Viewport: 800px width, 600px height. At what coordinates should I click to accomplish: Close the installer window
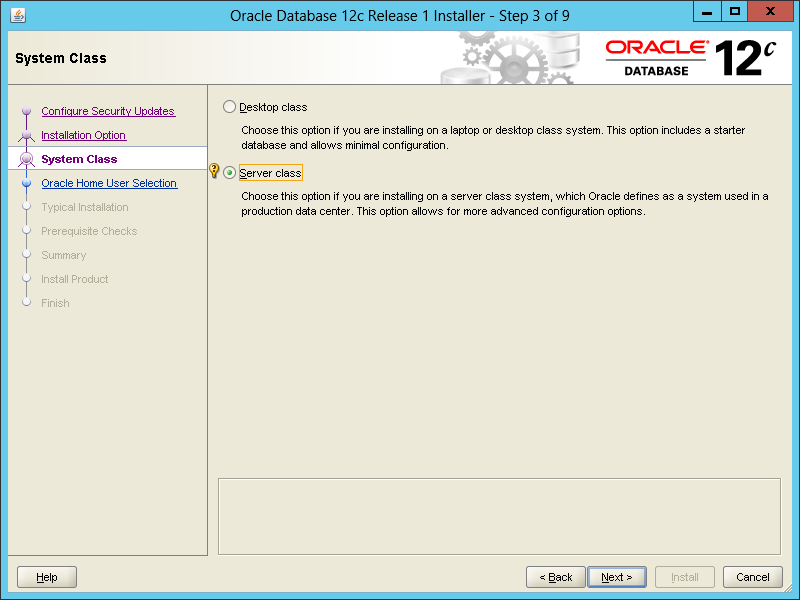[770, 11]
